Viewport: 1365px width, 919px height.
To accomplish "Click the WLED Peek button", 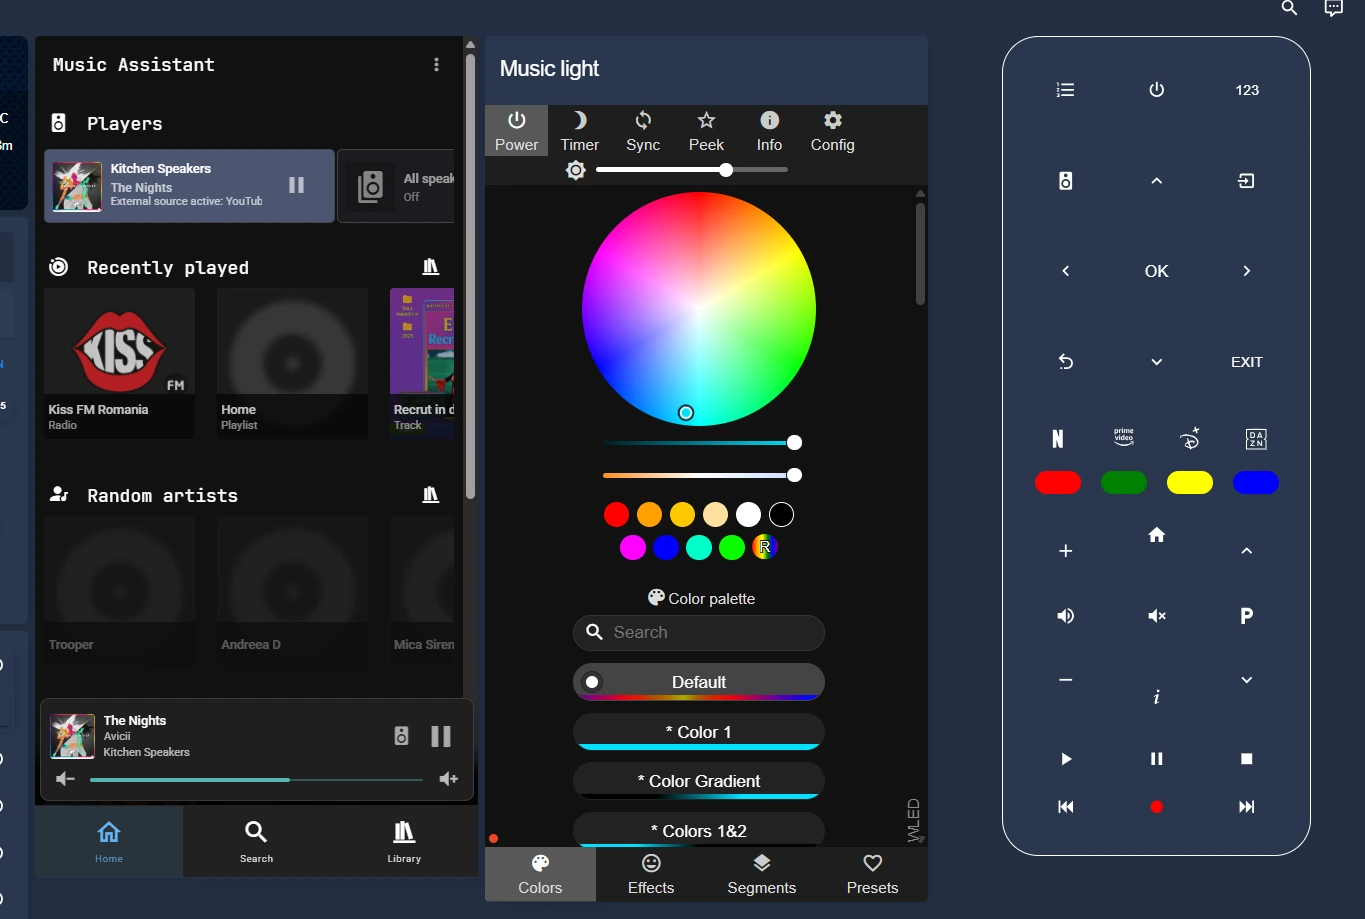I will tap(706, 131).
